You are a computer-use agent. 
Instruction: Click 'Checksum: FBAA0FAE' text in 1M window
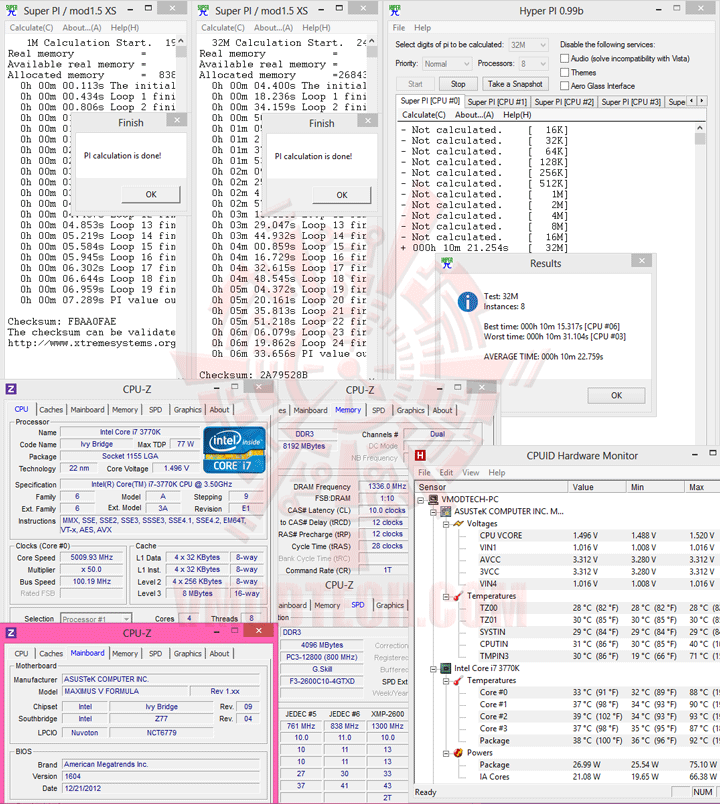tap(62, 321)
